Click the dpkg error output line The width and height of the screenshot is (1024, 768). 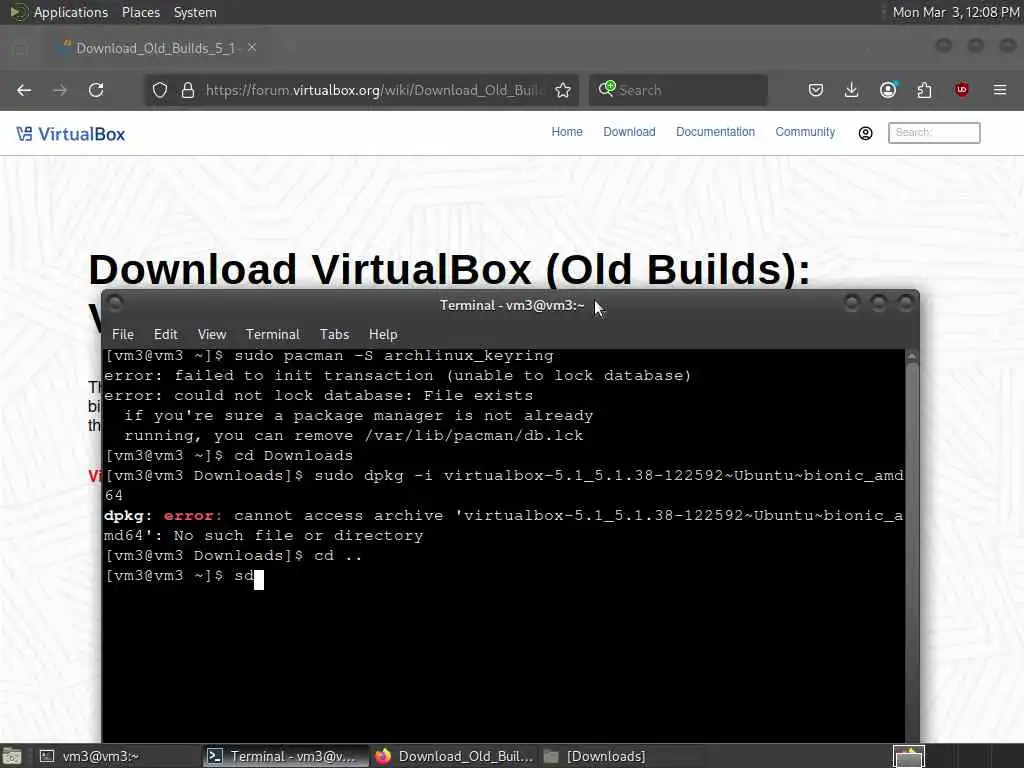[x=504, y=526]
